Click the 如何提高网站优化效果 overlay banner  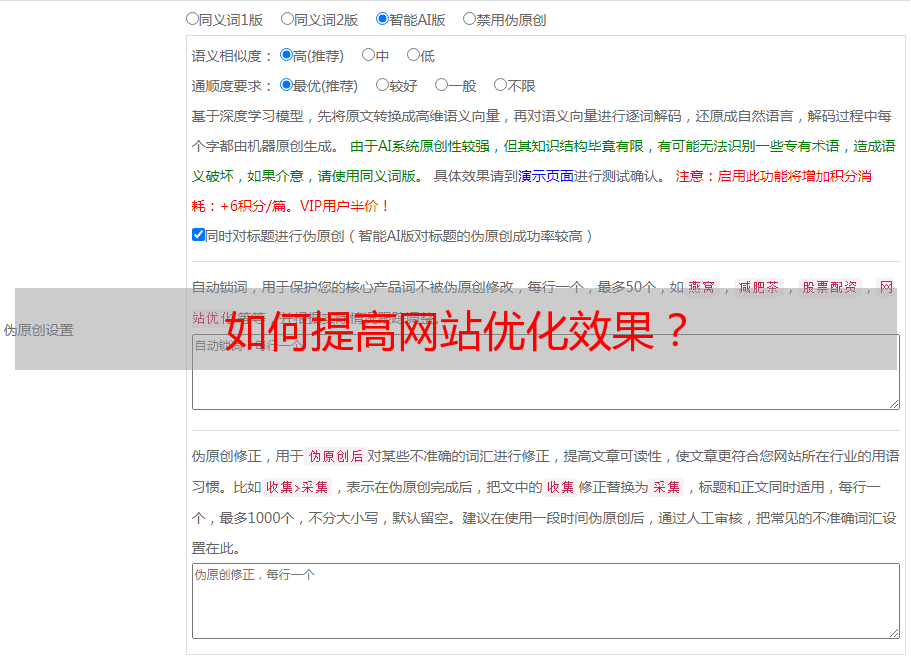pos(456,329)
